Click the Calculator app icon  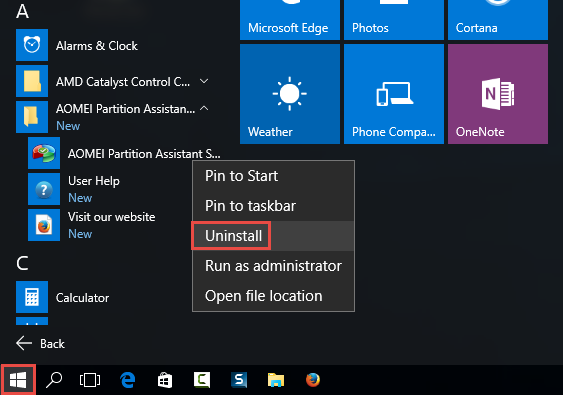(x=32, y=297)
